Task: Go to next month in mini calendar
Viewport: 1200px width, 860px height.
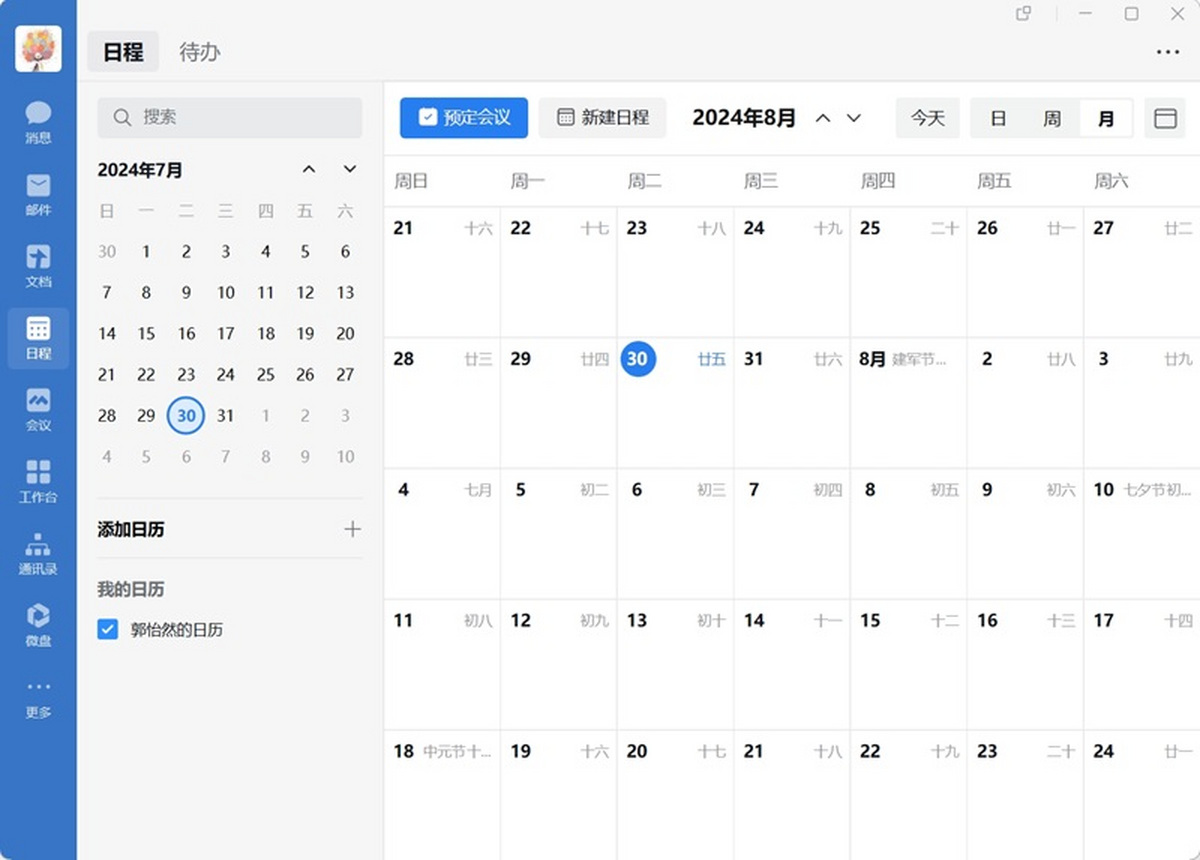Action: coord(349,169)
